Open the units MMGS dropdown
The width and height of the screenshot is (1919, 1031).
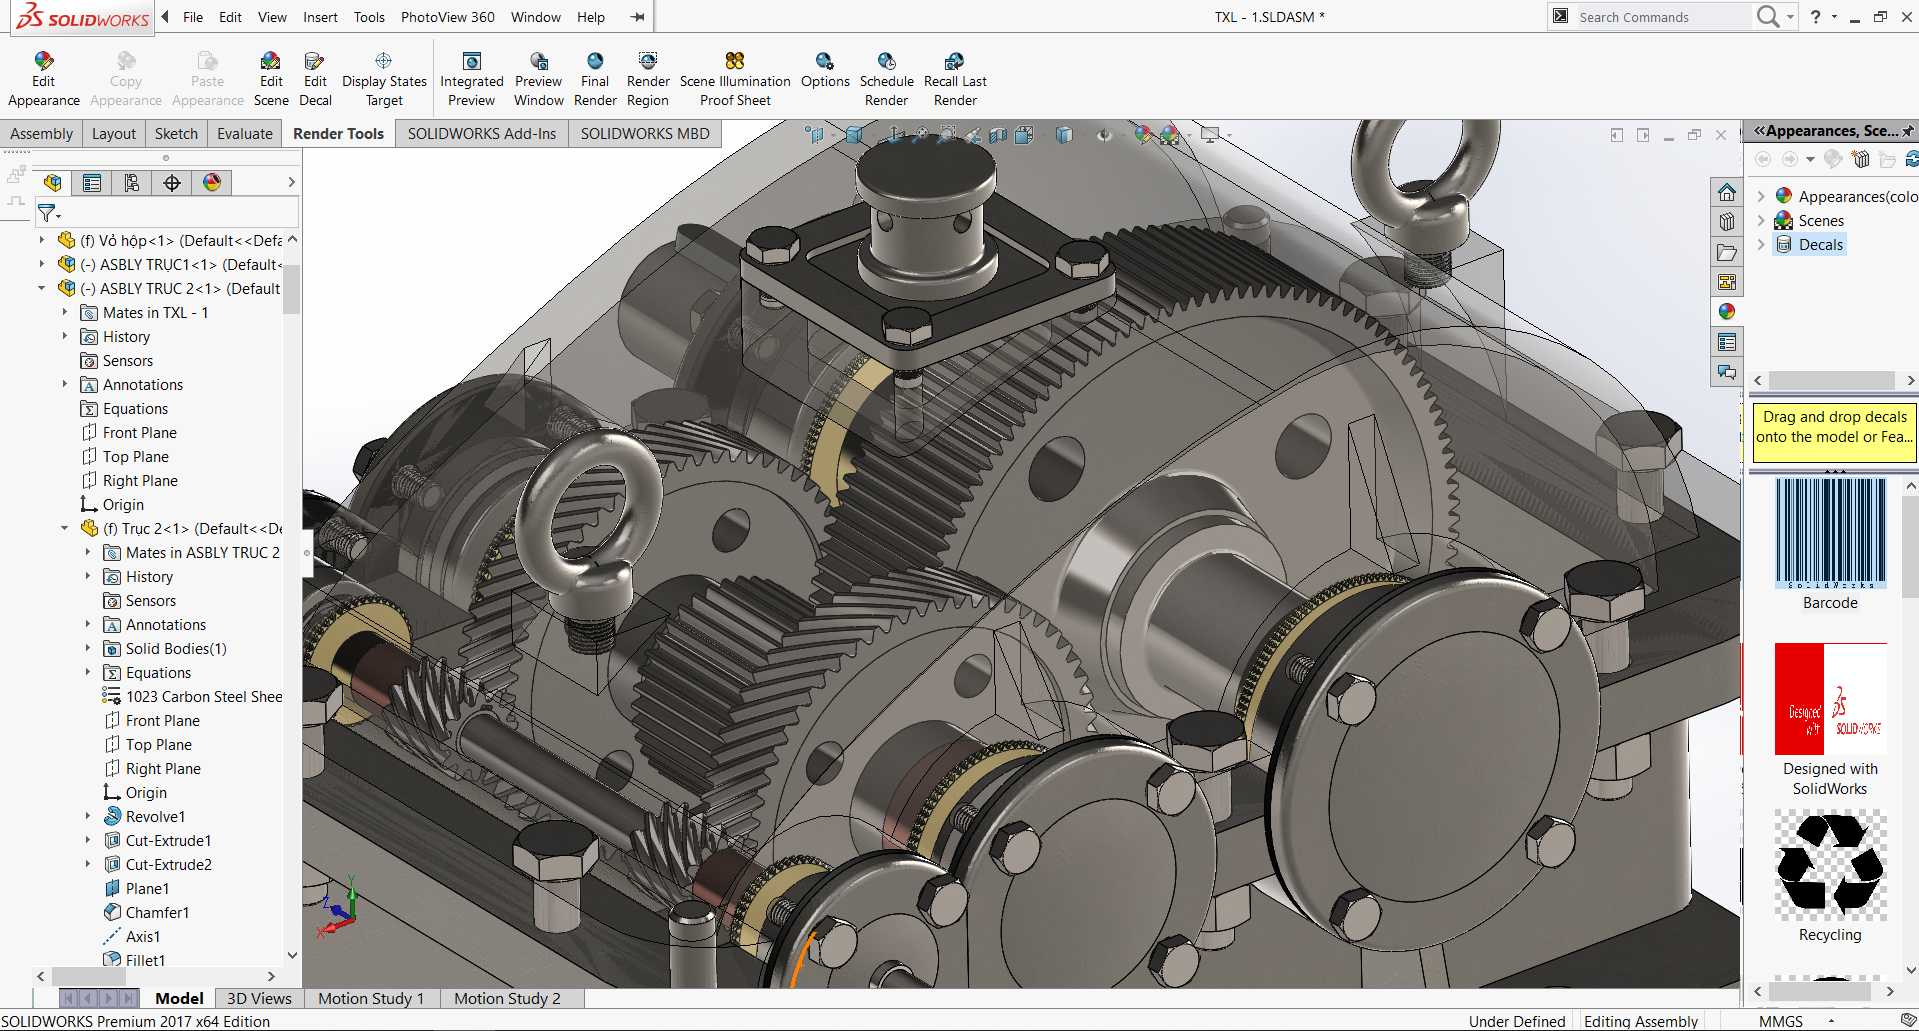pyautogui.click(x=1831, y=1021)
